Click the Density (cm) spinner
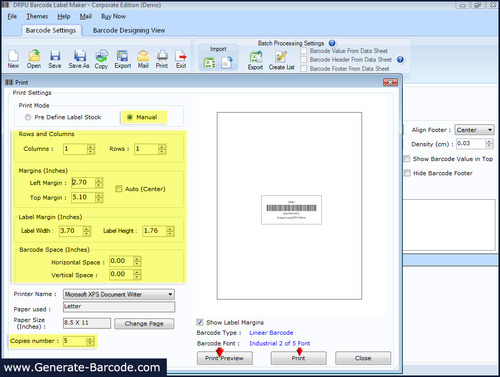 click(489, 144)
